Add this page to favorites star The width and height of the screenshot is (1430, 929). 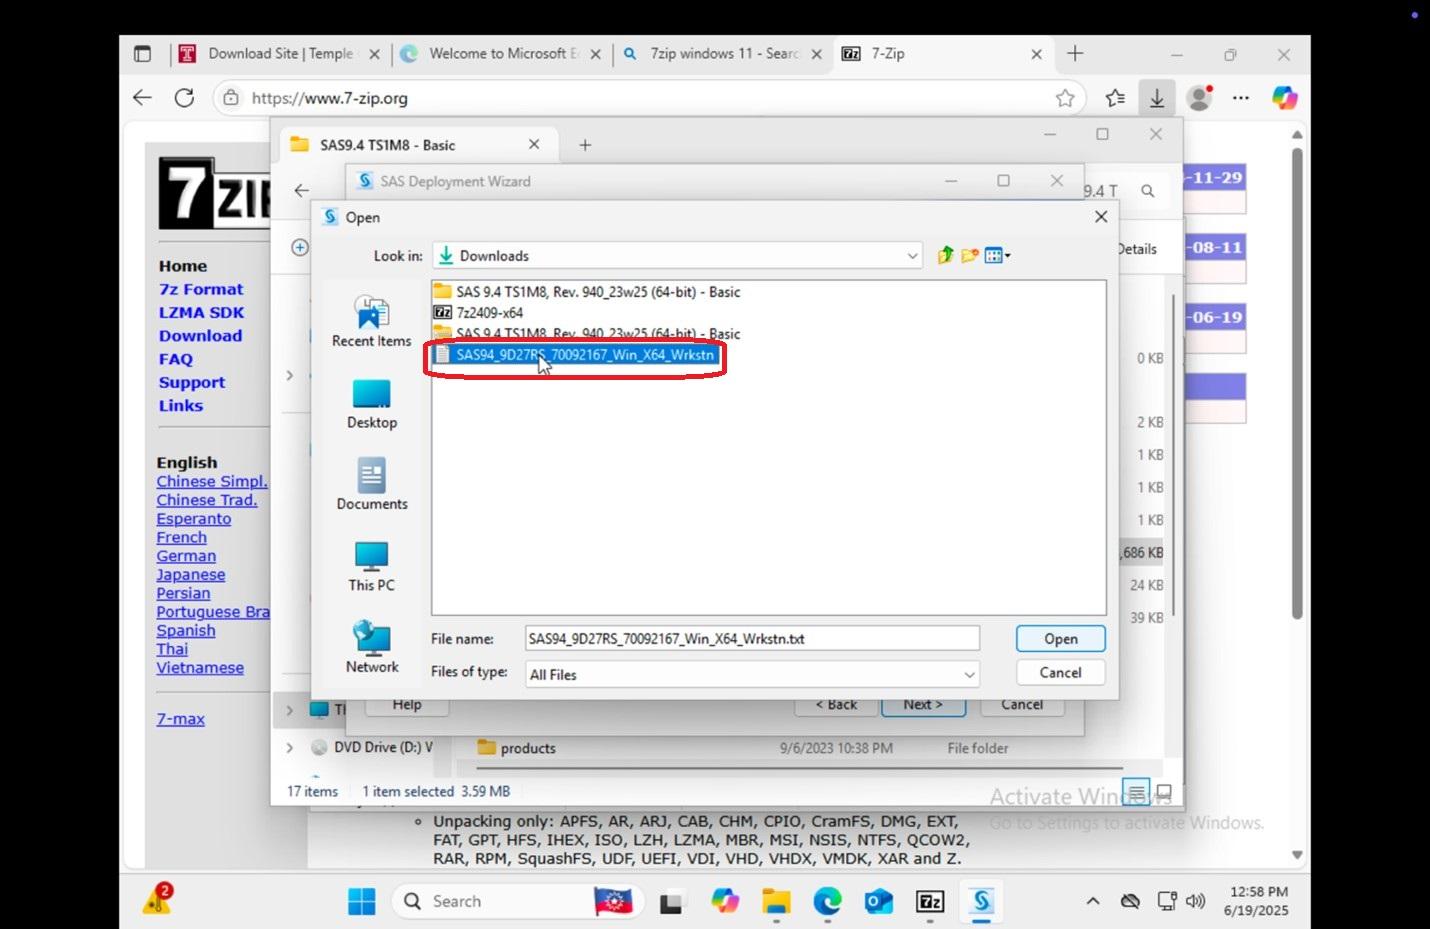pyautogui.click(x=1065, y=98)
